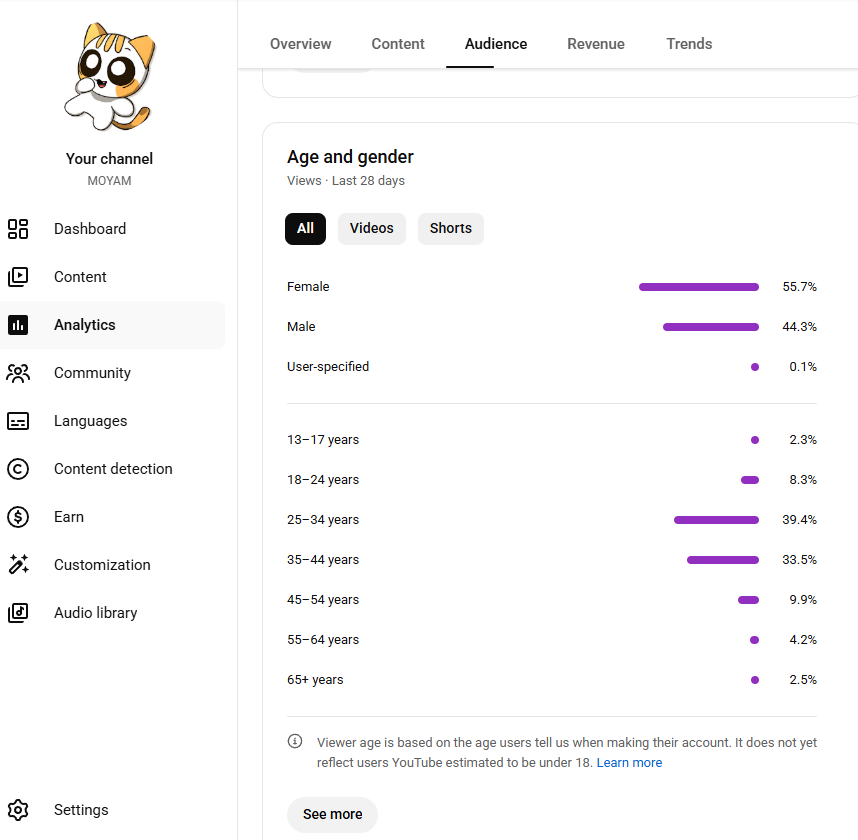Click the Male row label
Viewport: 858px width, 840px height.
coord(301,327)
